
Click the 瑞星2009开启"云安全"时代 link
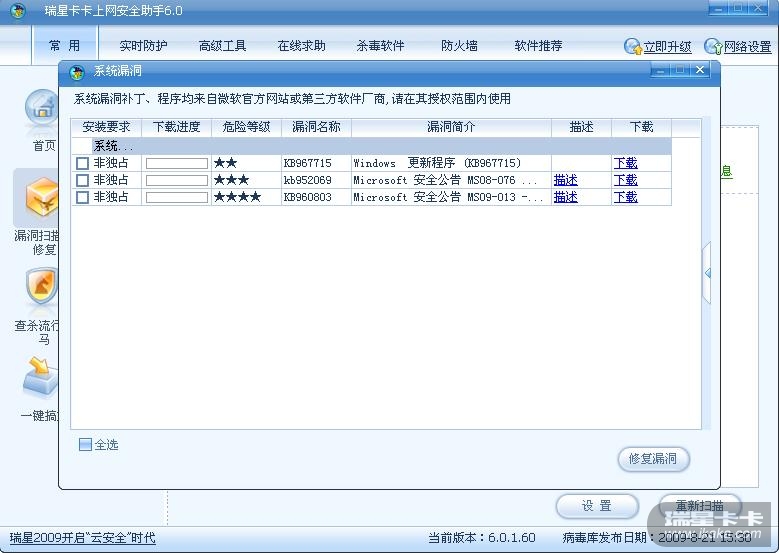[82, 538]
